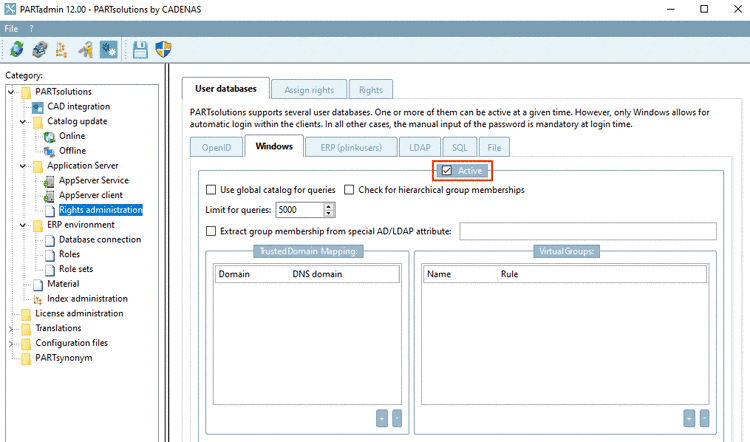Expand the Translations node
This screenshot has height=442, width=750.
pyautogui.click(x=11, y=329)
